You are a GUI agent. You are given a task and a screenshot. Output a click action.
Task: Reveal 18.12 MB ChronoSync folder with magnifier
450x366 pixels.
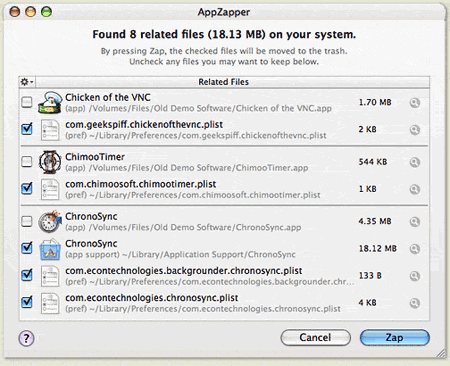pos(415,249)
